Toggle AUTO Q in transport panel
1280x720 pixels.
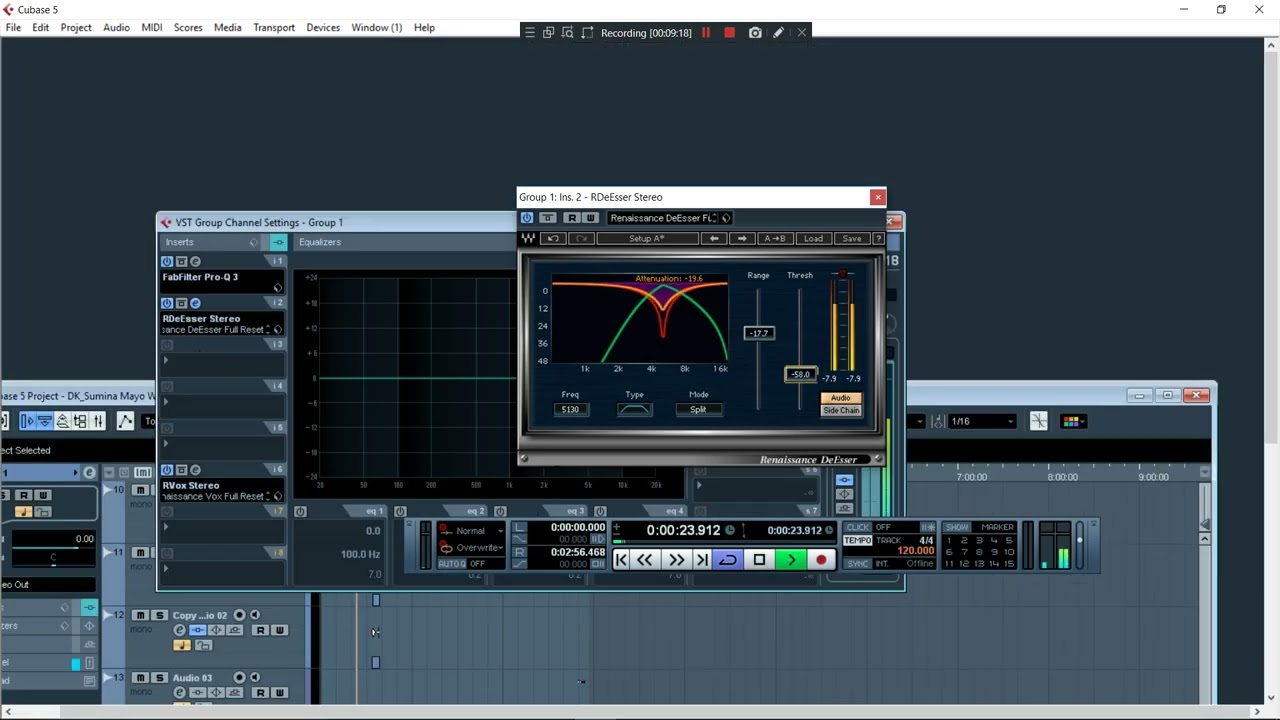coord(453,564)
